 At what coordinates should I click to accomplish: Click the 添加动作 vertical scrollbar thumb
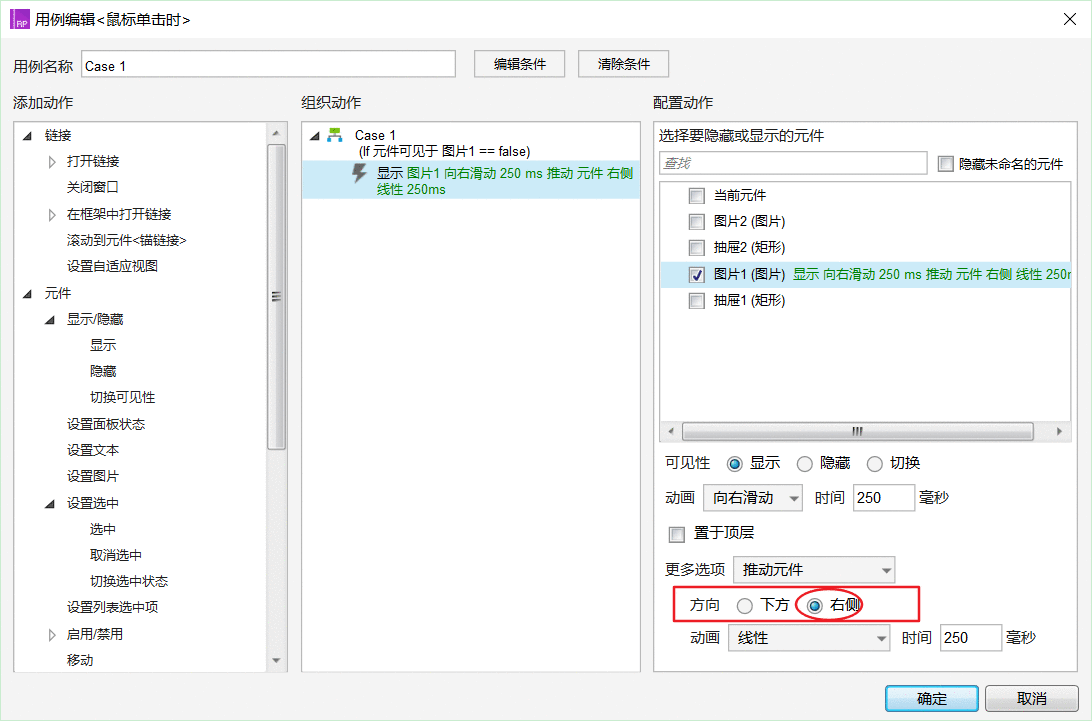point(276,297)
